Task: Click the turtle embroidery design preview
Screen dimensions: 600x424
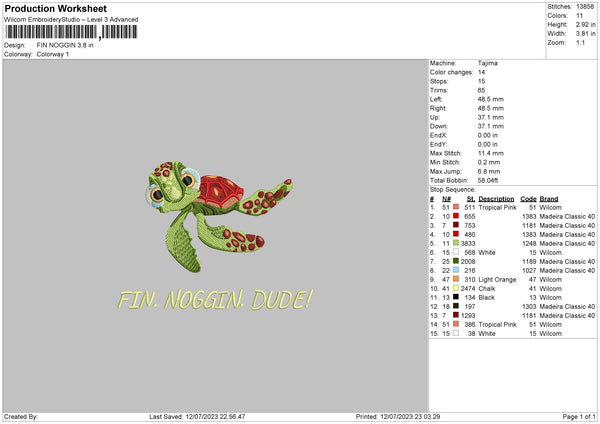Action: coord(219,216)
